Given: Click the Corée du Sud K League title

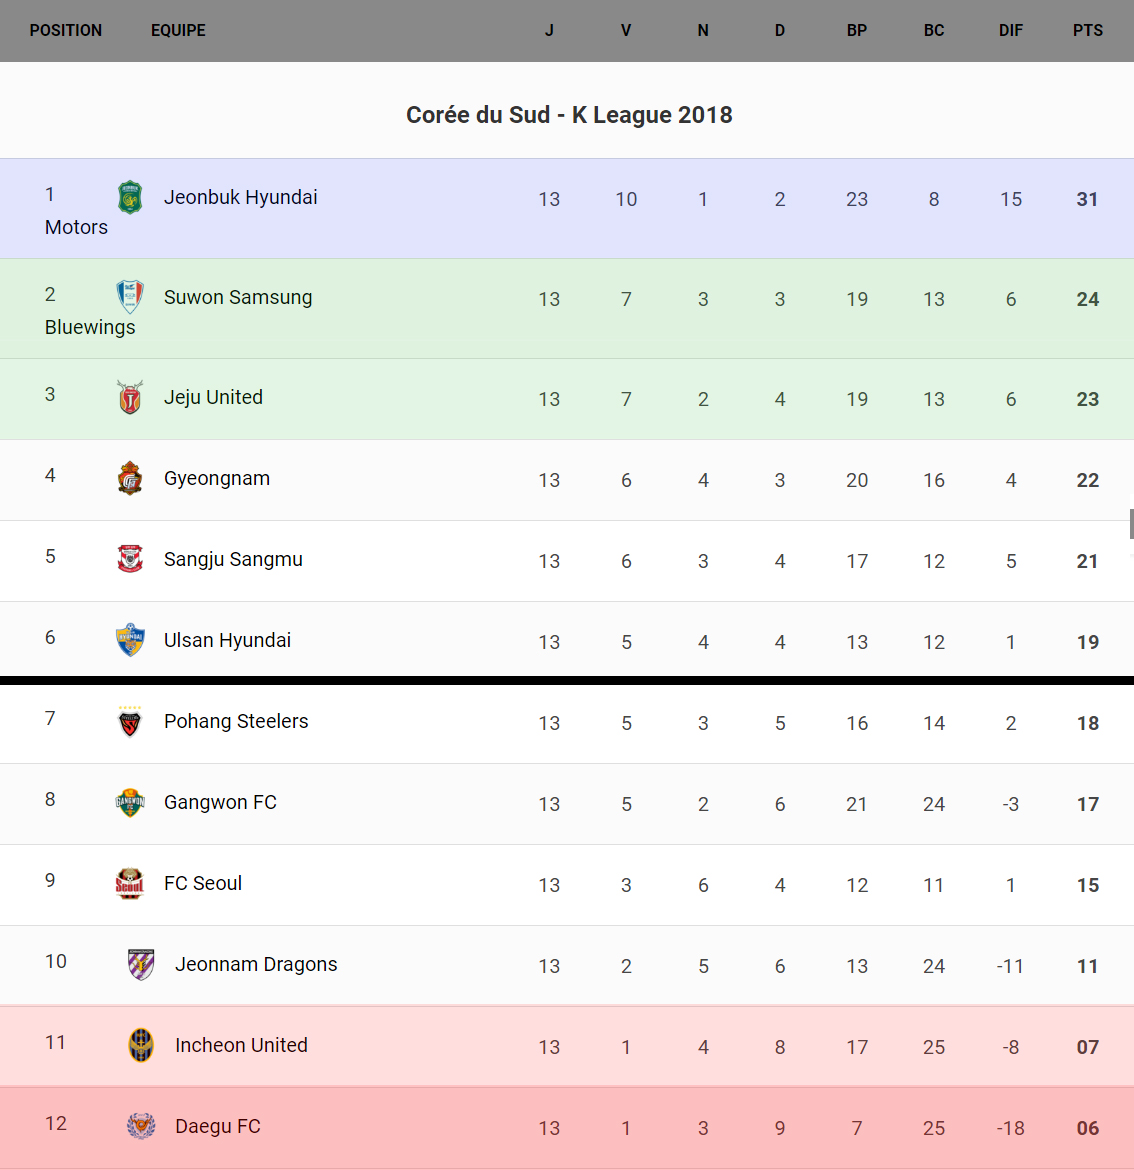Looking at the screenshot, I should click(569, 115).
